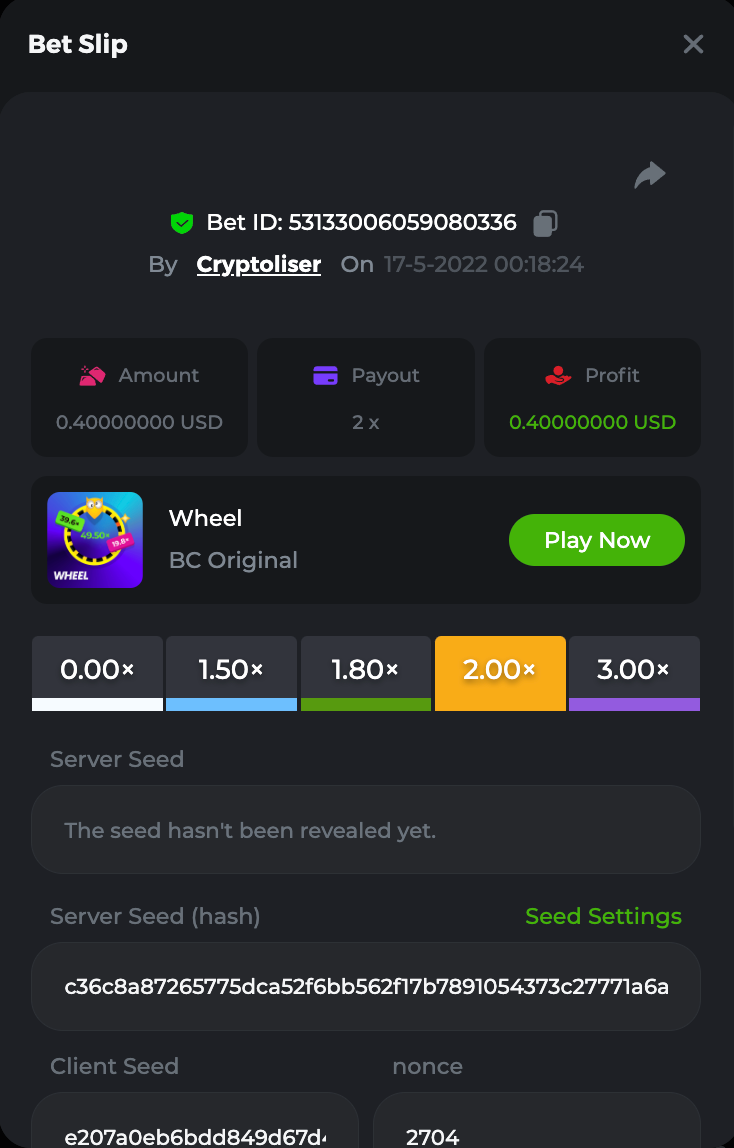This screenshot has height=1148, width=734.
Task: Open Seed Settings
Action: tap(603, 917)
